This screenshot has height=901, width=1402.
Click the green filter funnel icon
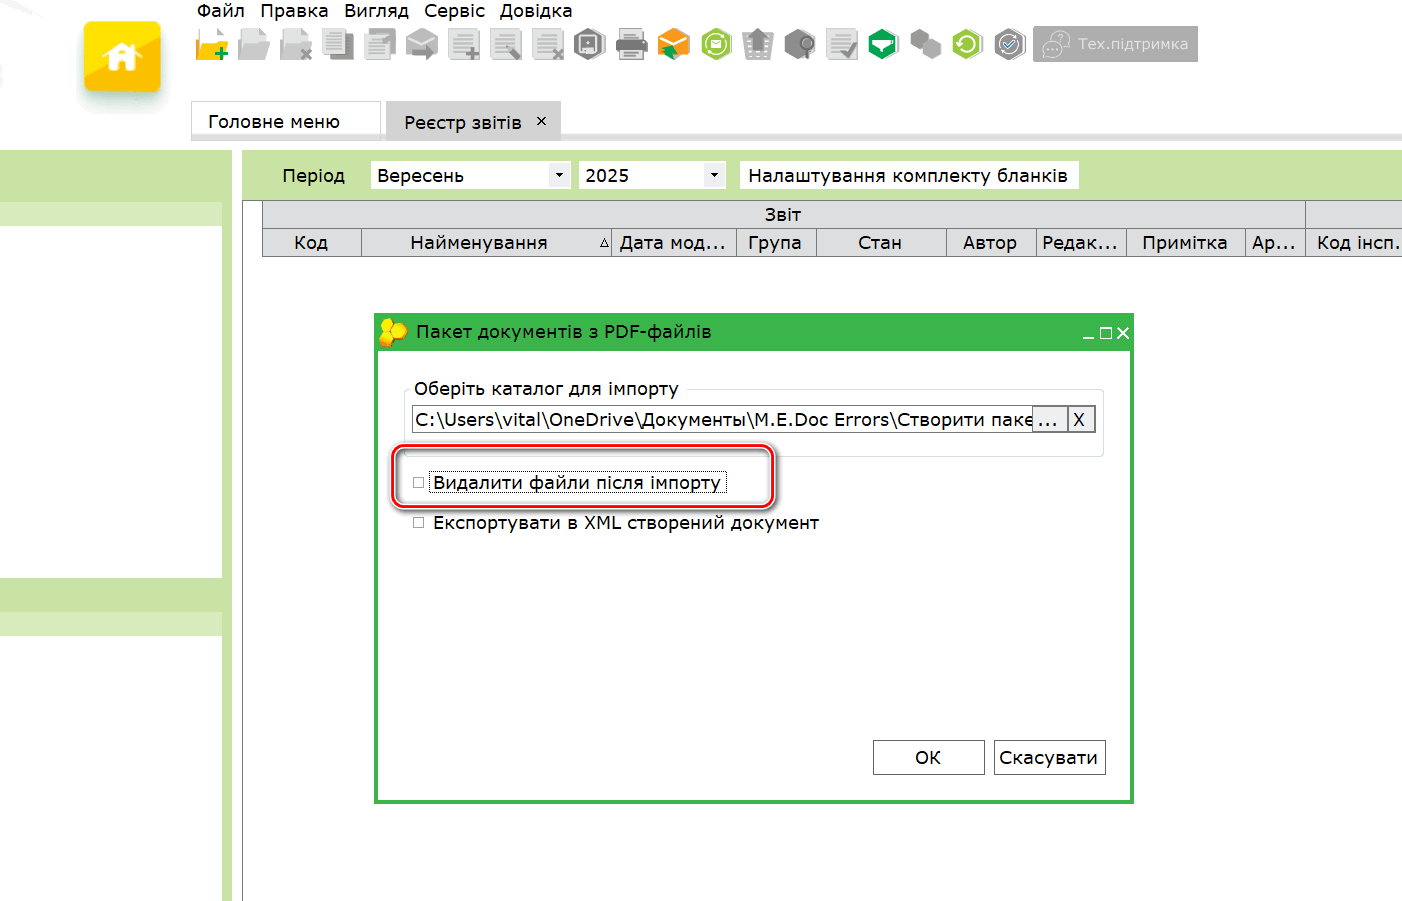[883, 45]
